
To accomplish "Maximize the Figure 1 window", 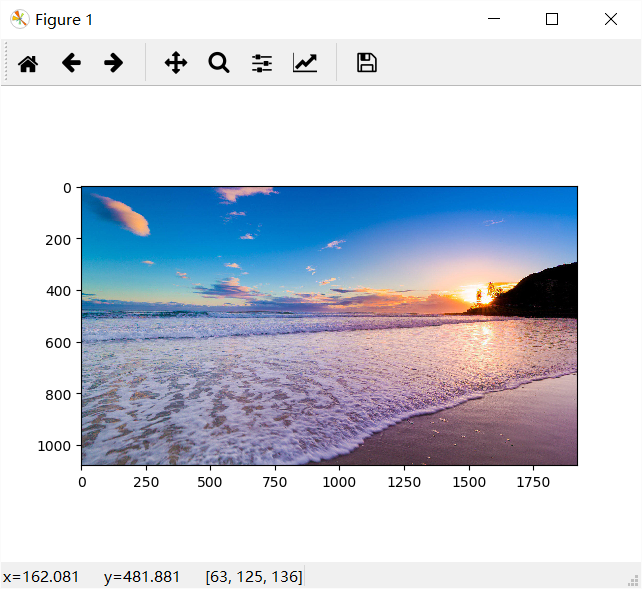I will (552, 19).
